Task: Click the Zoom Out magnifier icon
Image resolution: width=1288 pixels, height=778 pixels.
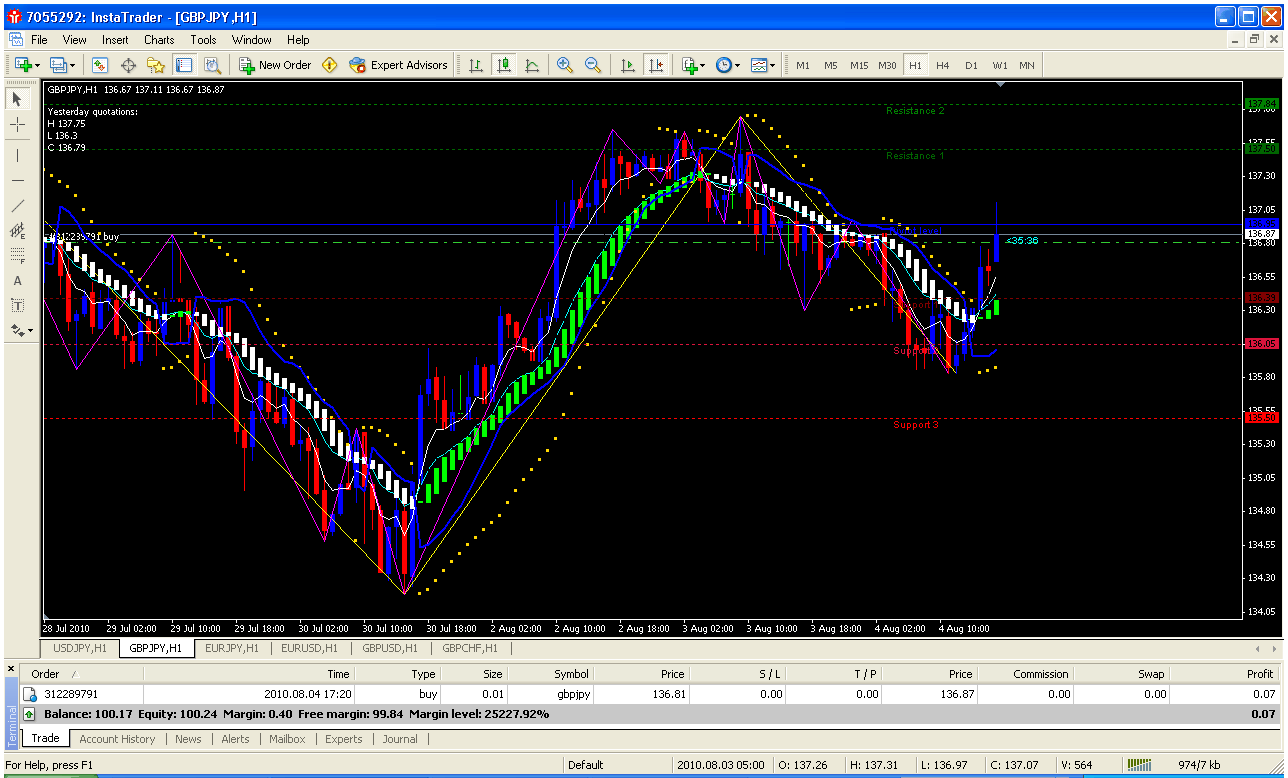Action: click(x=593, y=65)
